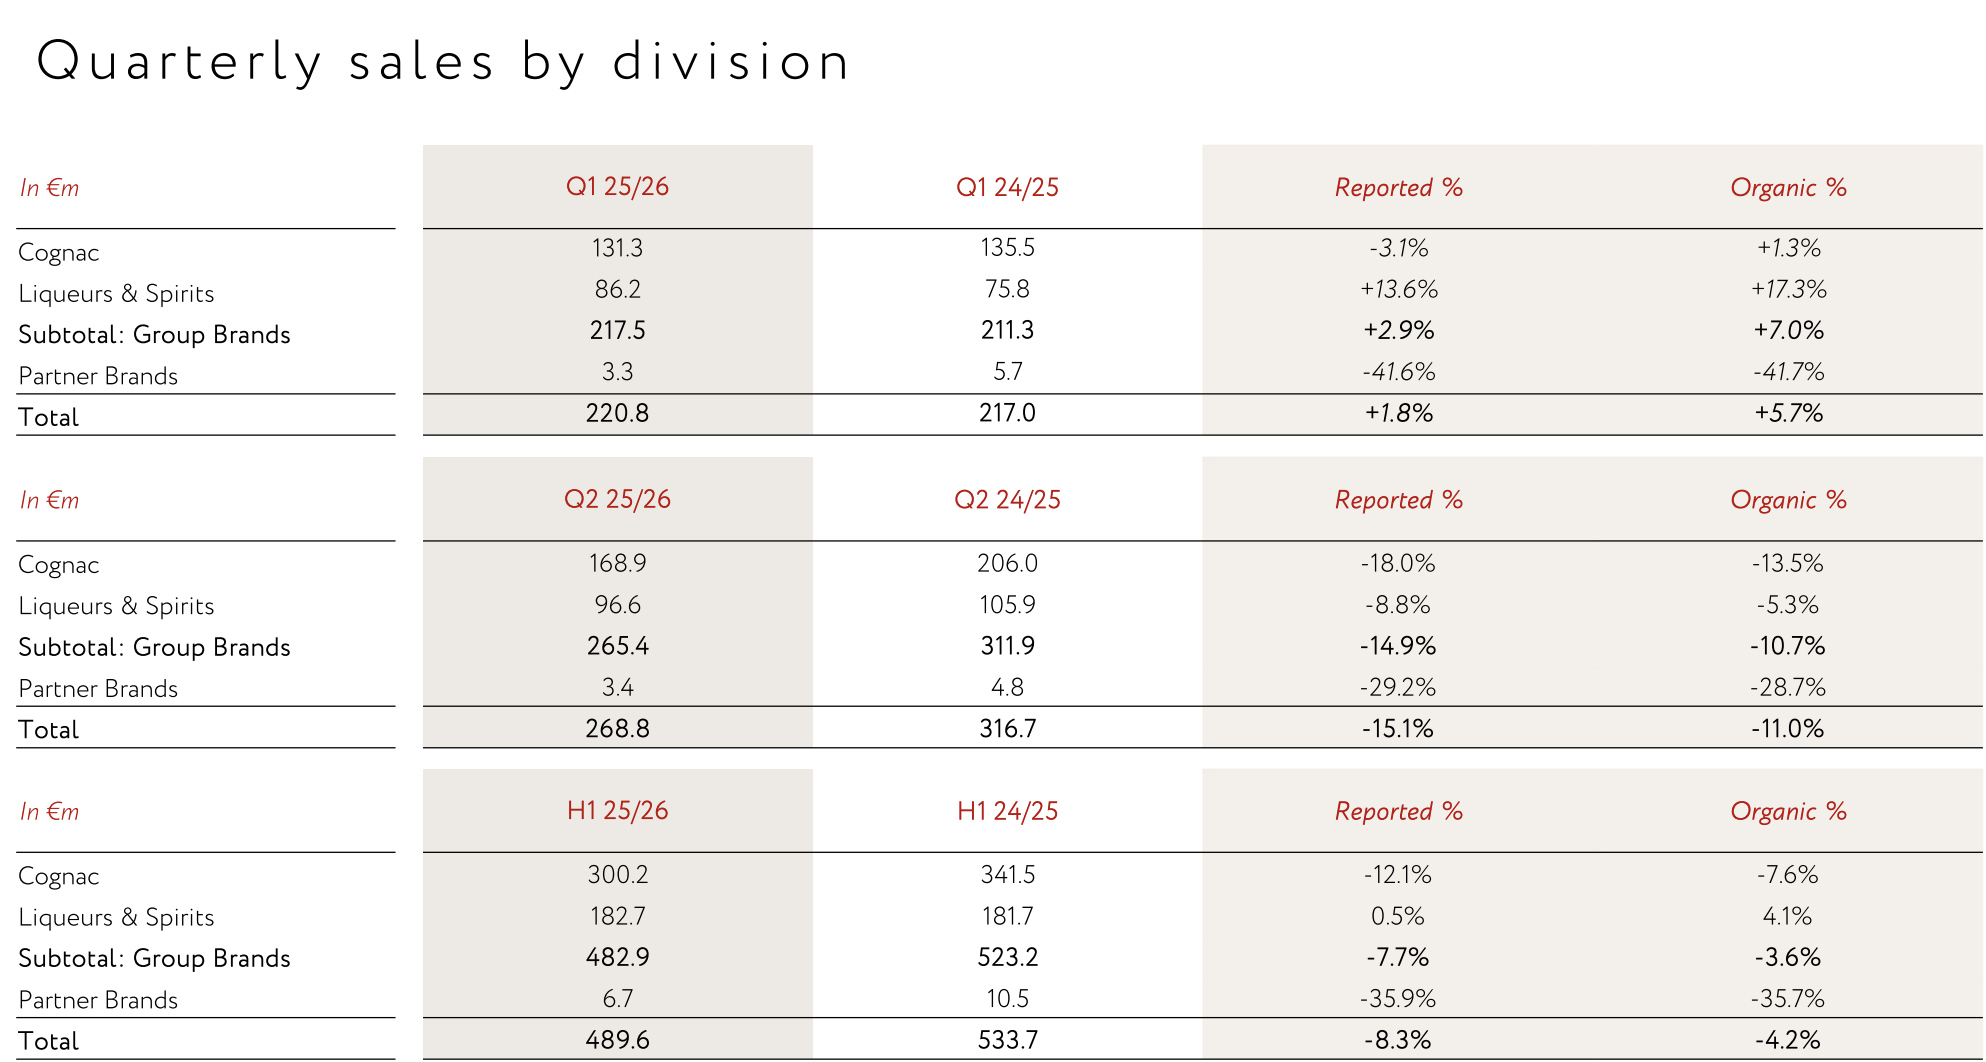Select H1 Cognac value 300.2
Screen dimensions: 1986x1062
click(x=617, y=875)
